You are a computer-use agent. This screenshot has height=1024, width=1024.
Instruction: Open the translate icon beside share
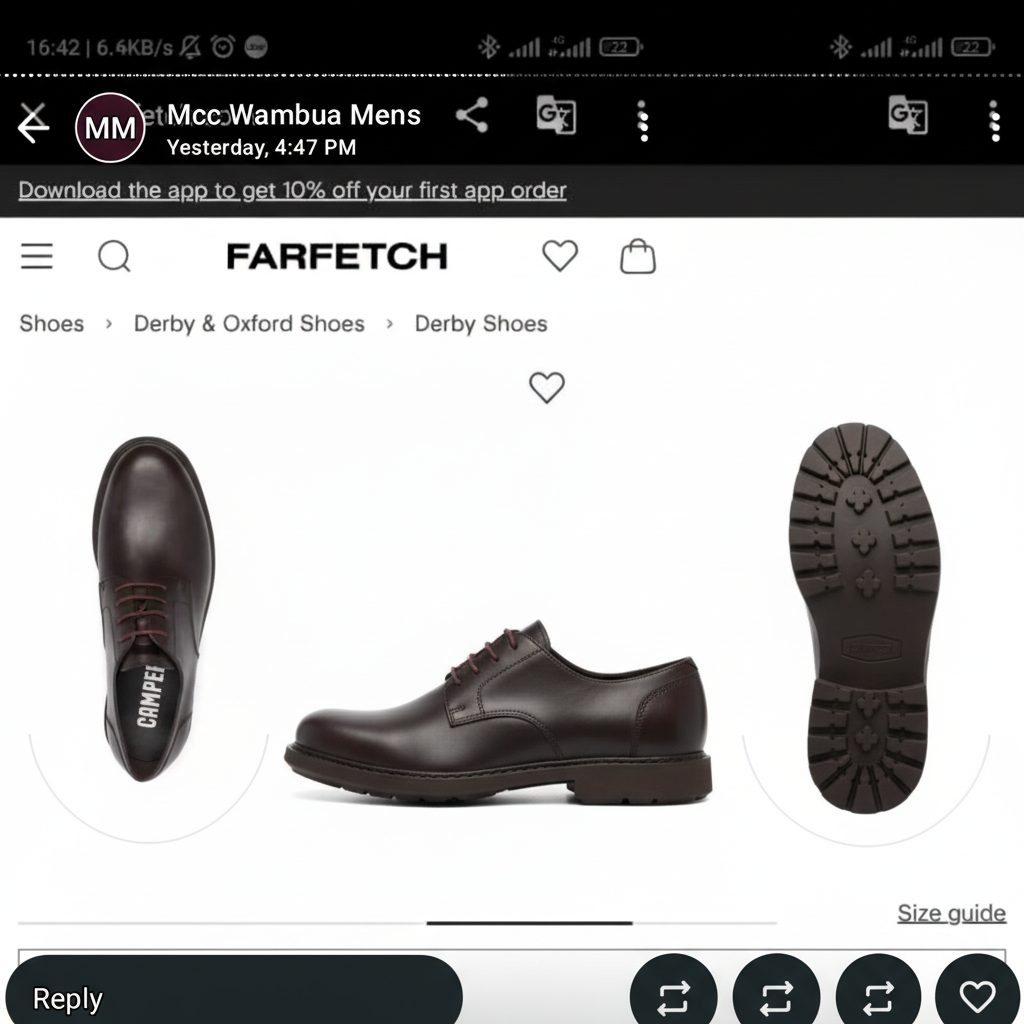[x=556, y=115]
